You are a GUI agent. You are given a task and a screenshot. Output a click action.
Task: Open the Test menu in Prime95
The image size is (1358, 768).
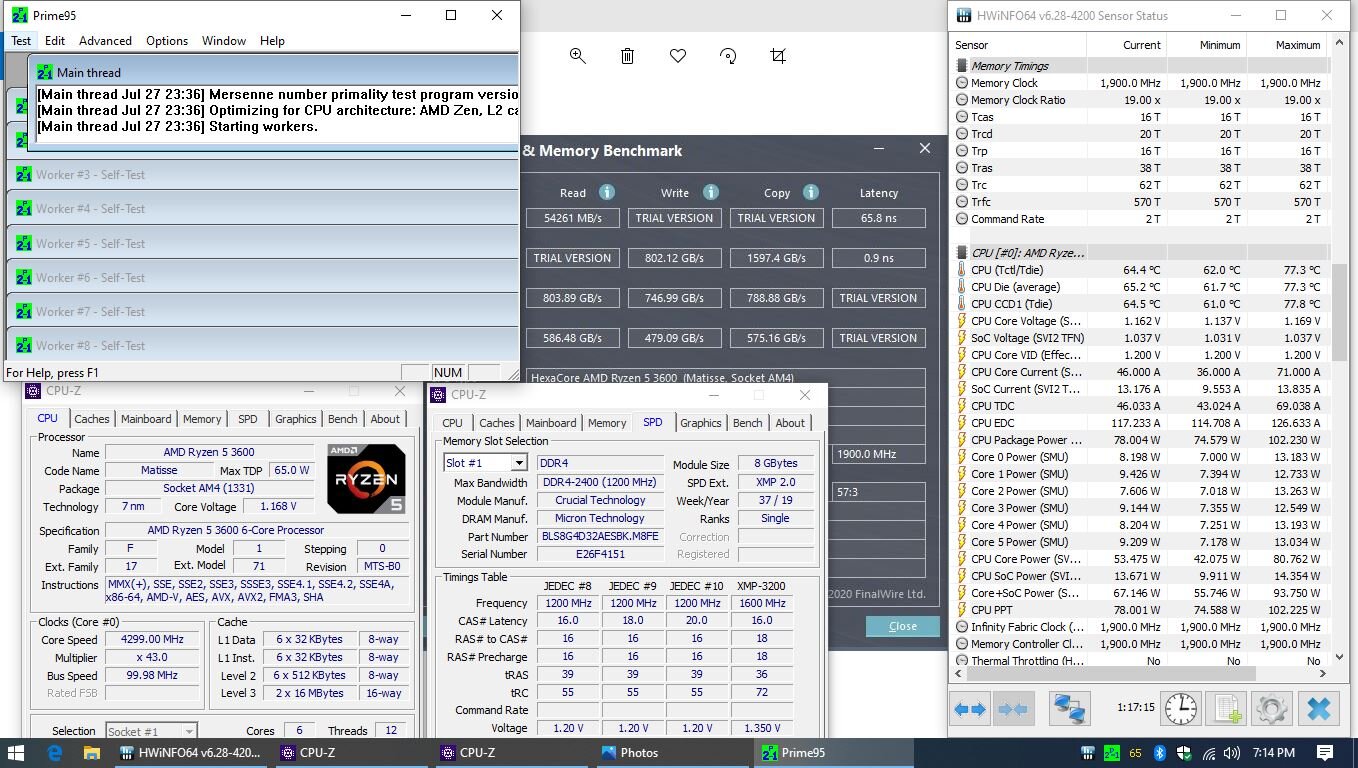coord(21,41)
